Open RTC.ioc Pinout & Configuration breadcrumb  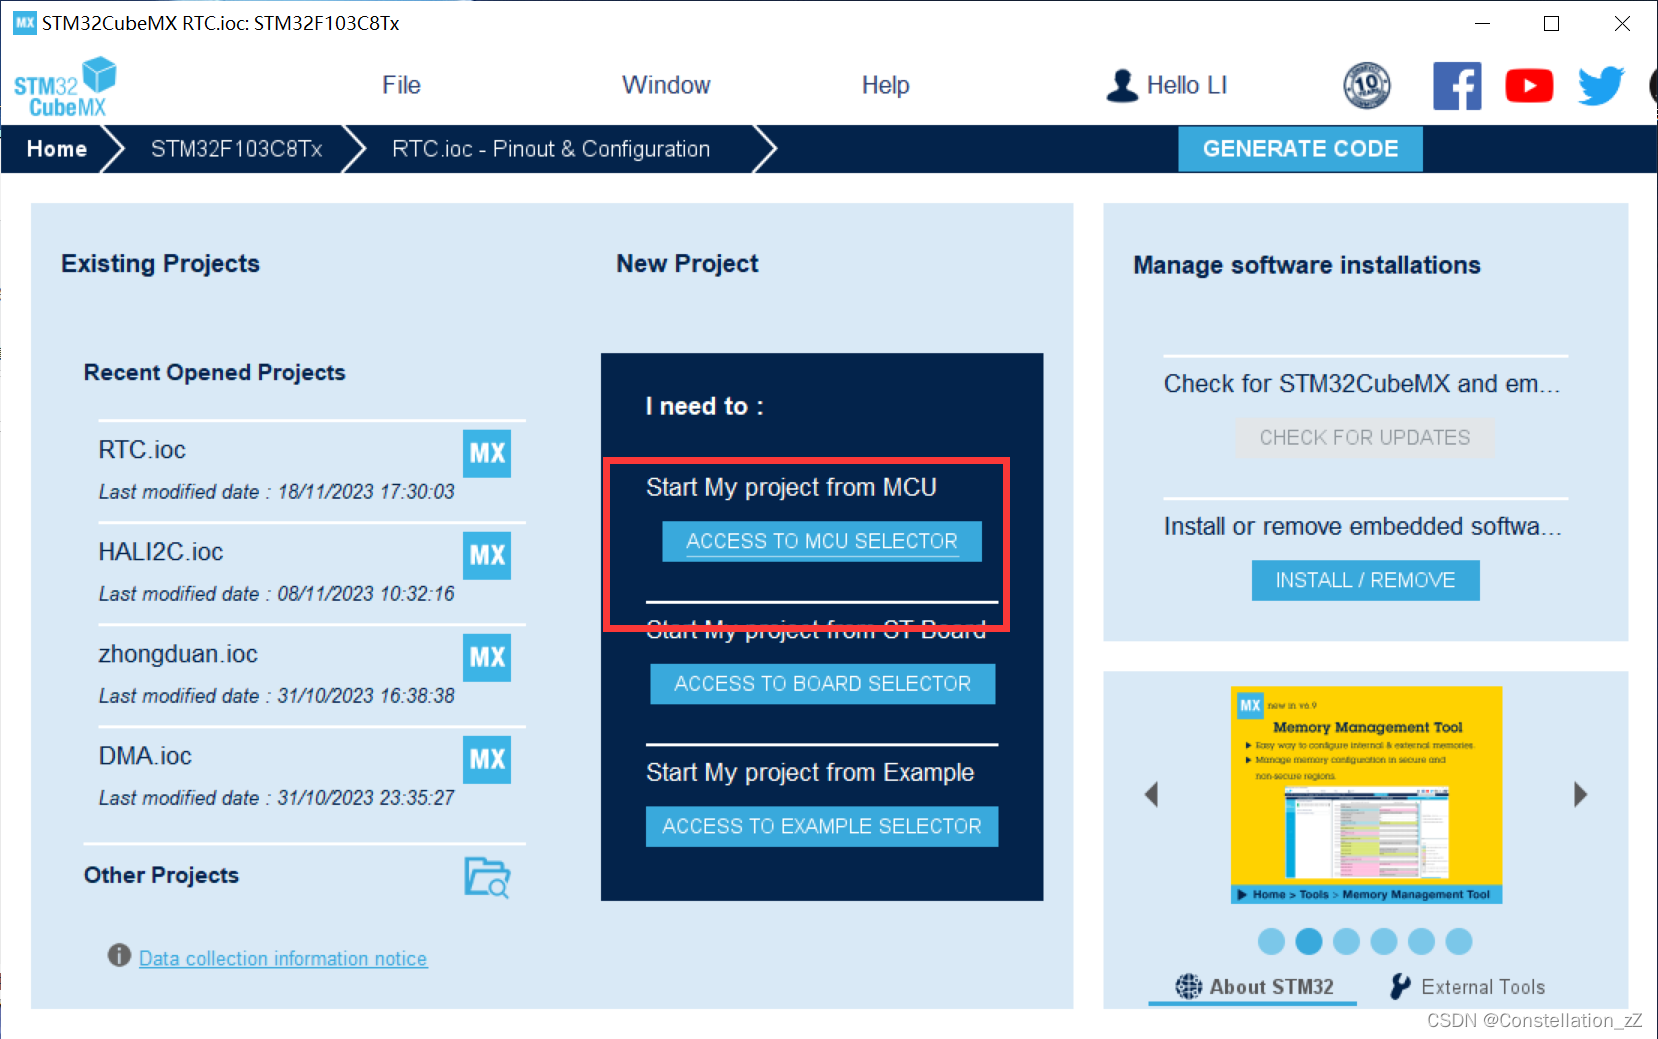tap(551, 149)
